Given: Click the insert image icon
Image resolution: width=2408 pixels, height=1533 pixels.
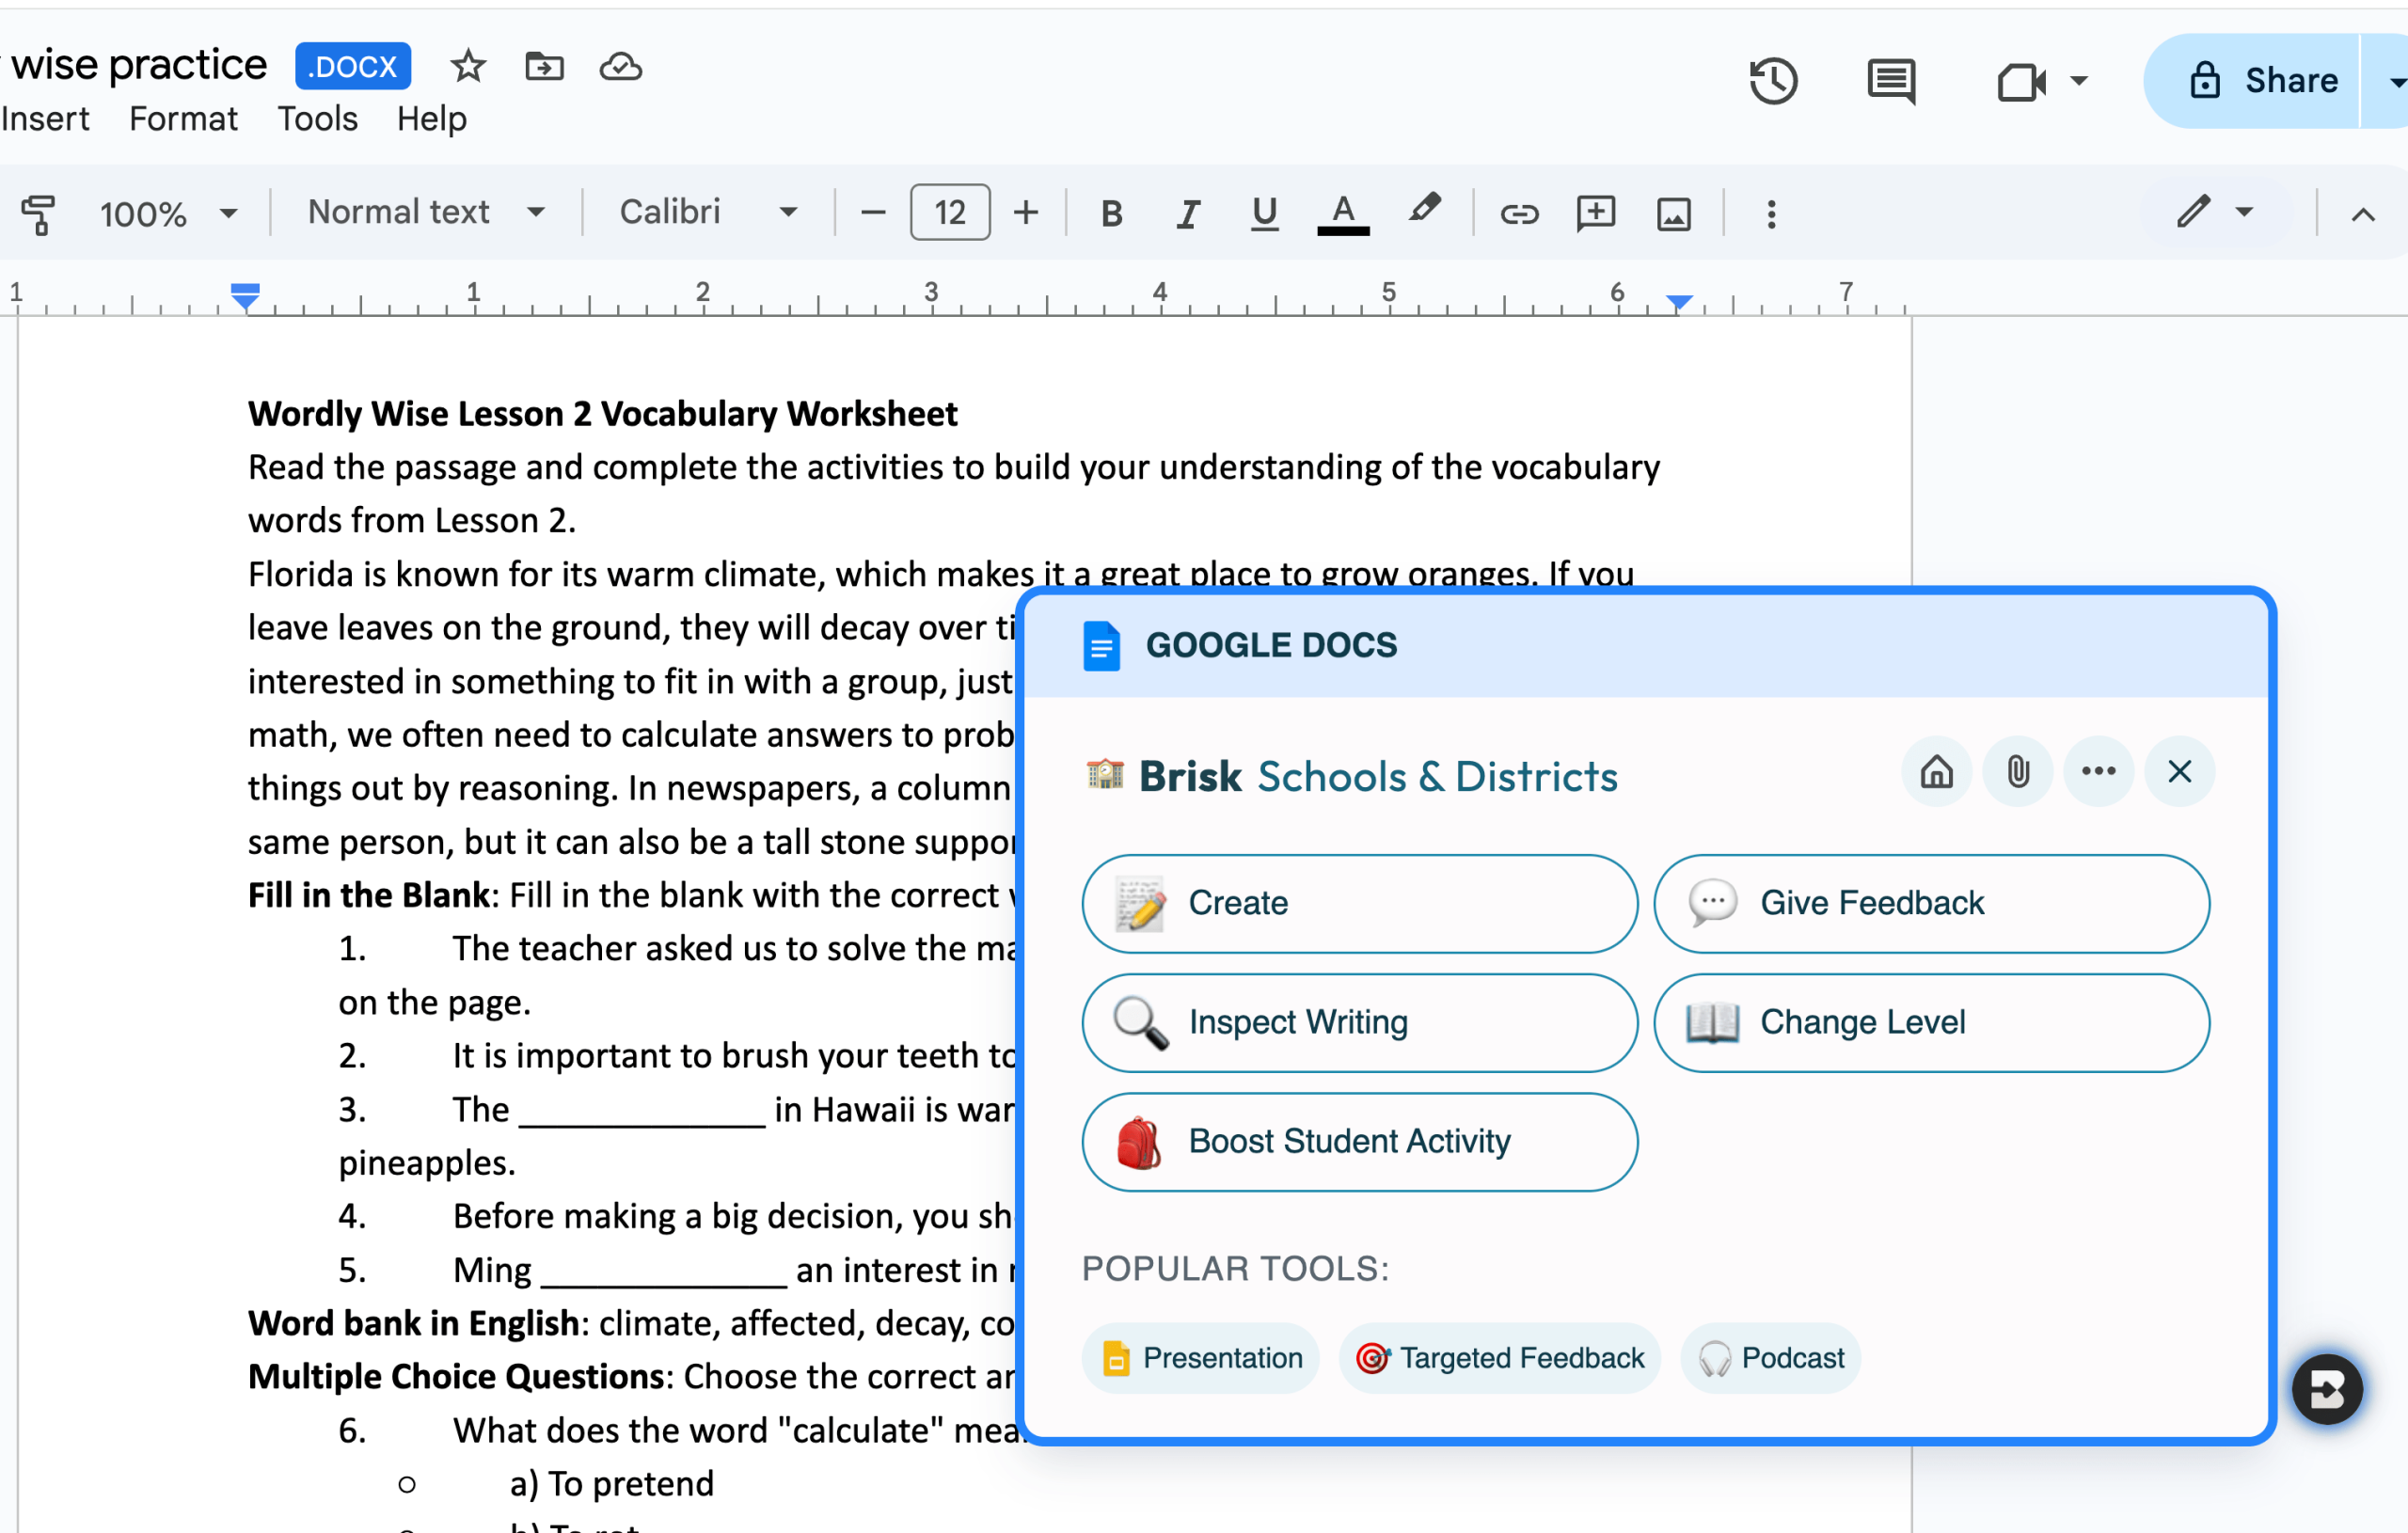Looking at the screenshot, I should 1673,213.
